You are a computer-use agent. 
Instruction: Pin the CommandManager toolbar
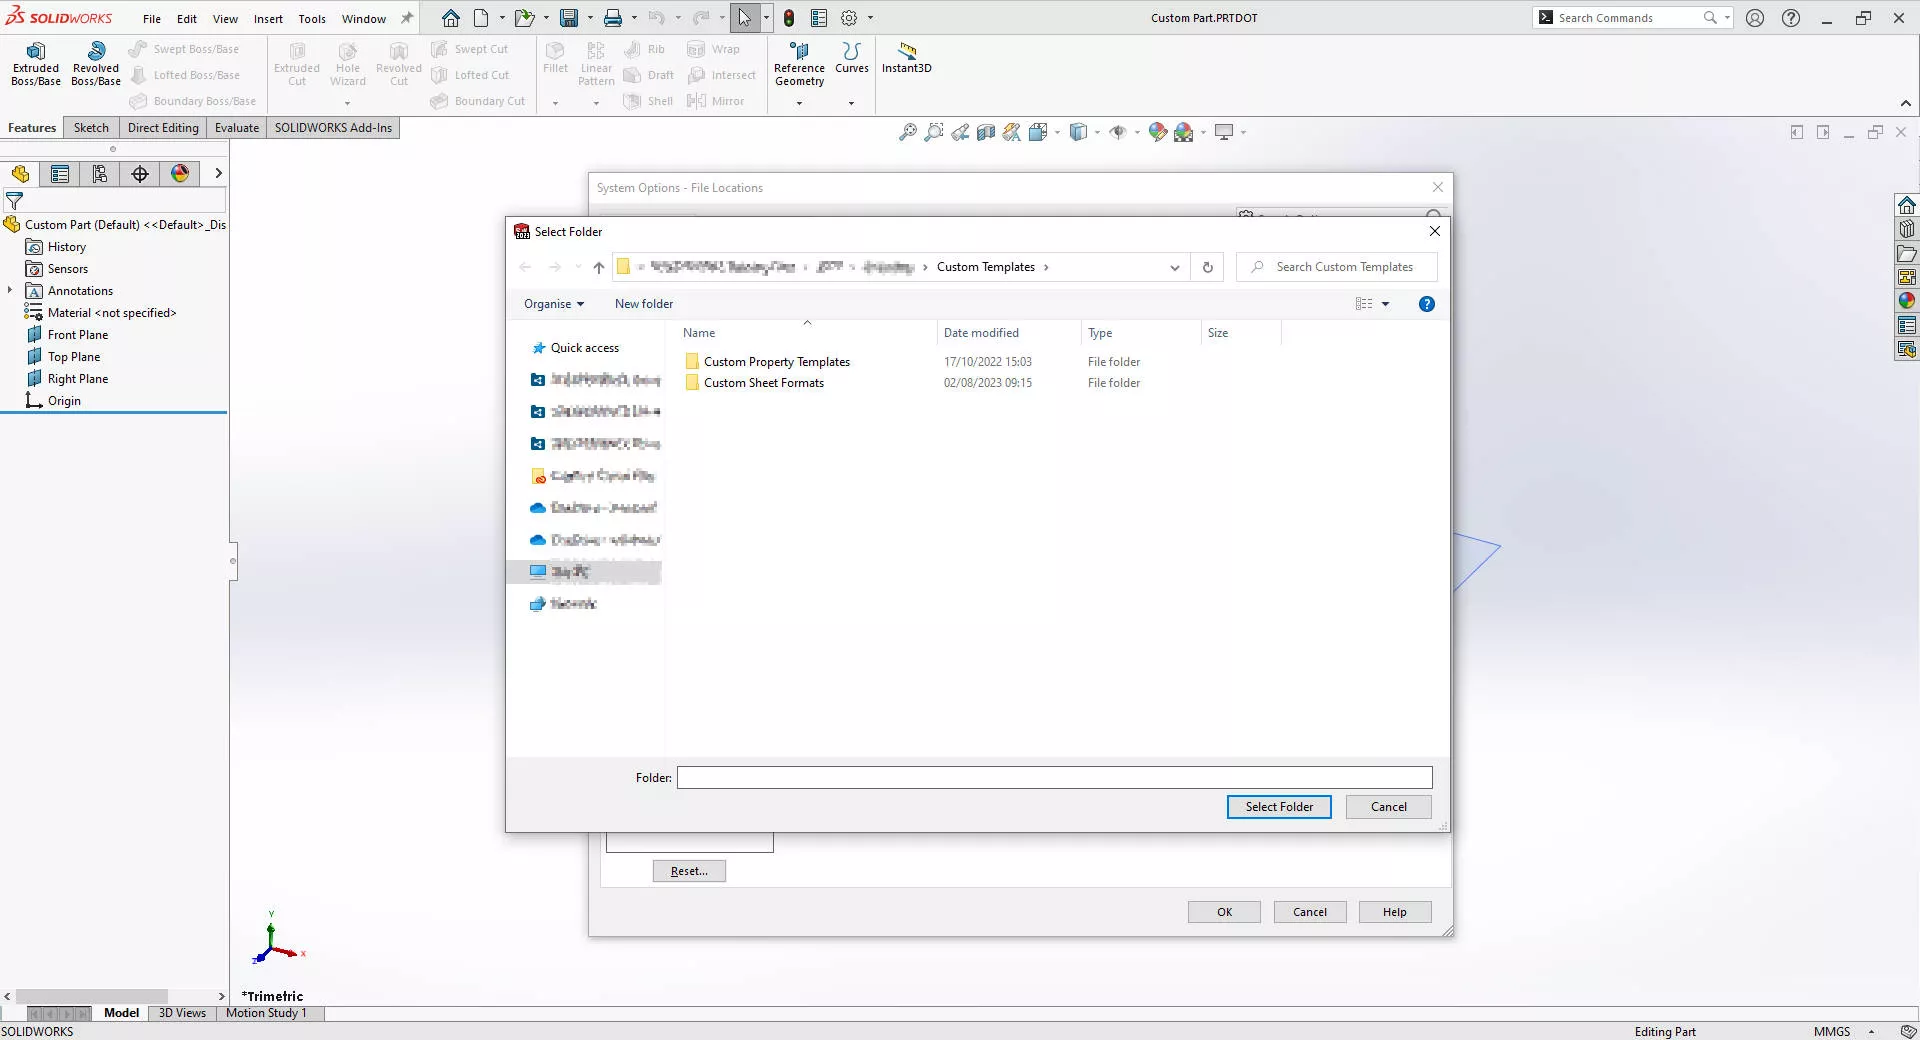click(x=406, y=17)
